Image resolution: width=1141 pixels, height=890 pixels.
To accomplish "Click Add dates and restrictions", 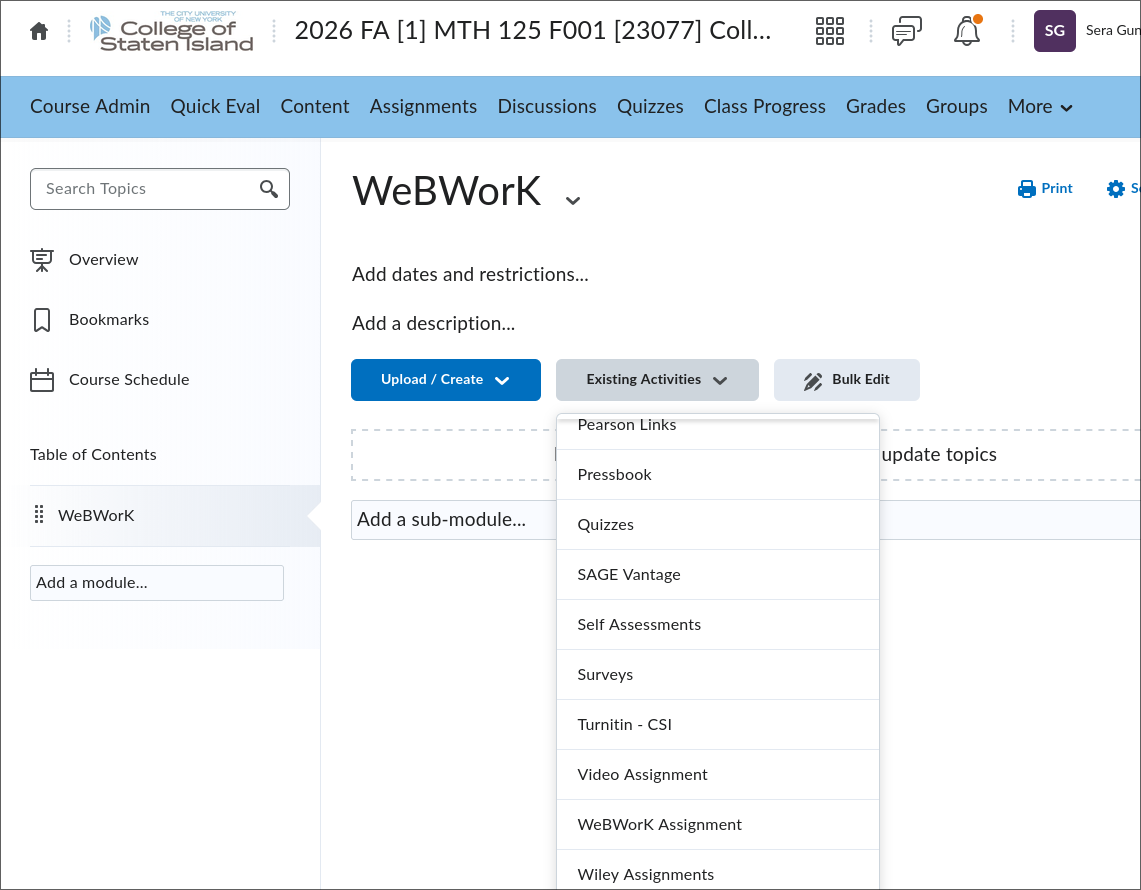I will (470, 274).
